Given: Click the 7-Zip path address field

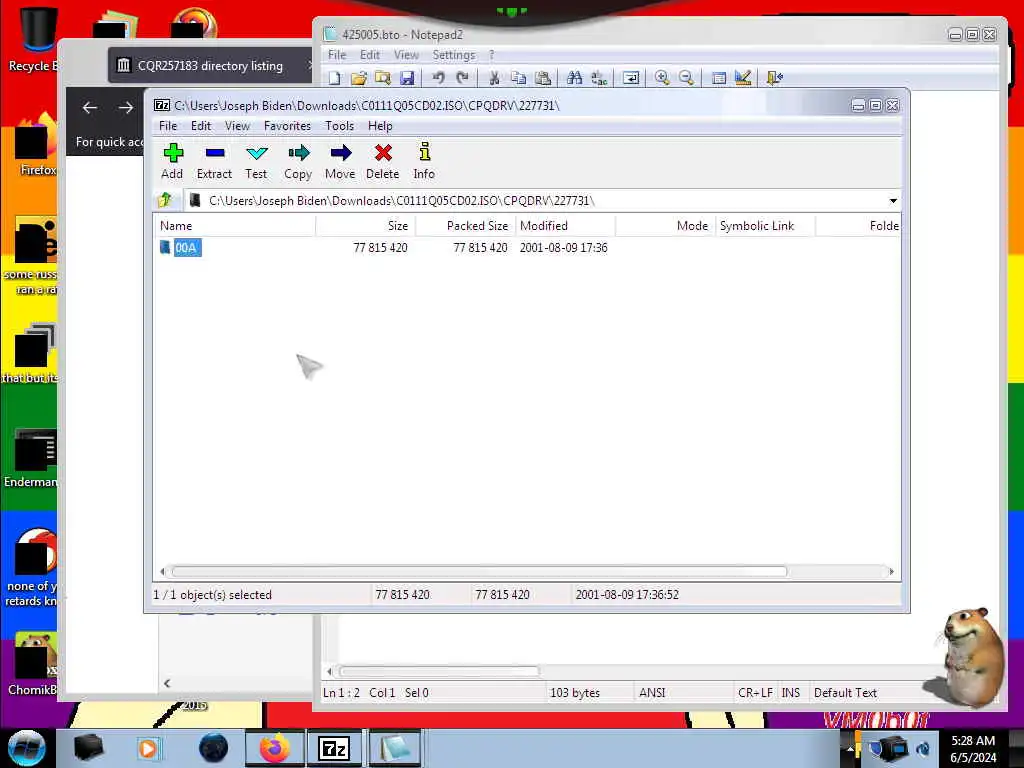Looking at the screenshot, I should click(x=536, y=200).
